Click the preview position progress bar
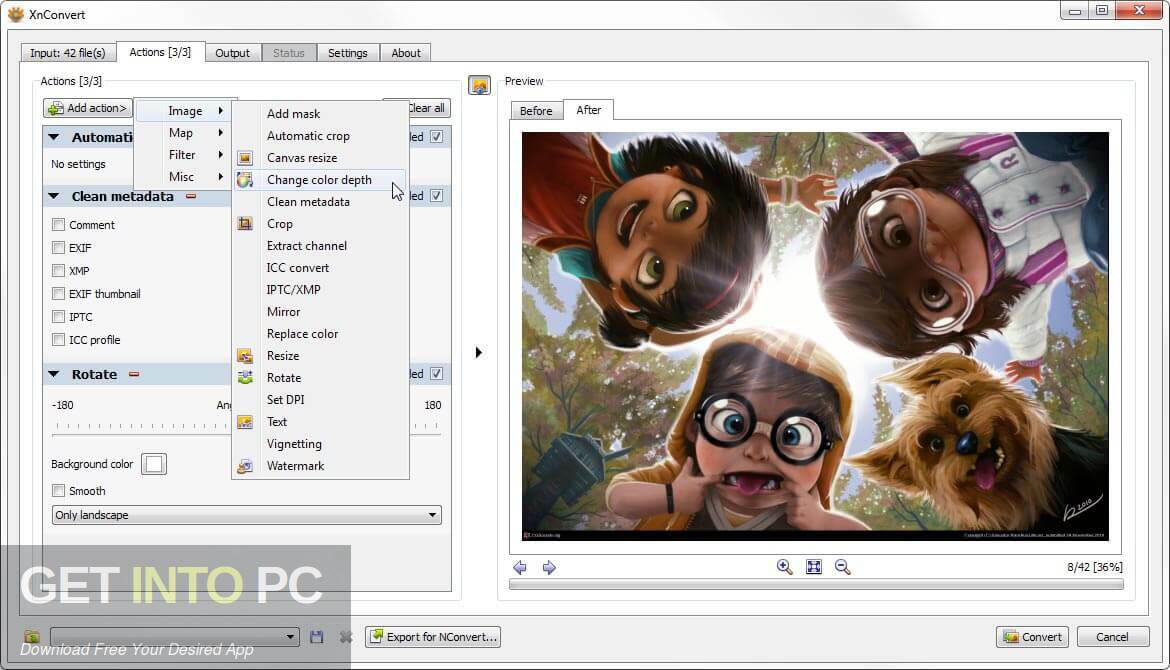 coord(816,585)
